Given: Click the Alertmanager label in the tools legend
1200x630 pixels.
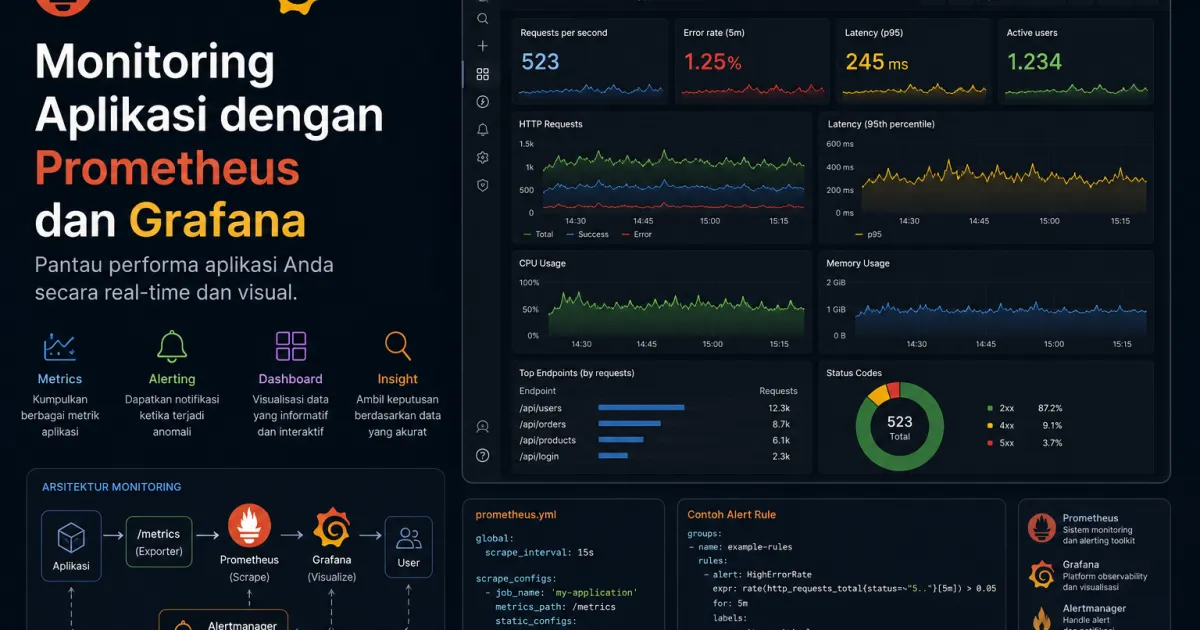Looking at the screenshot, I should 1094,608.
